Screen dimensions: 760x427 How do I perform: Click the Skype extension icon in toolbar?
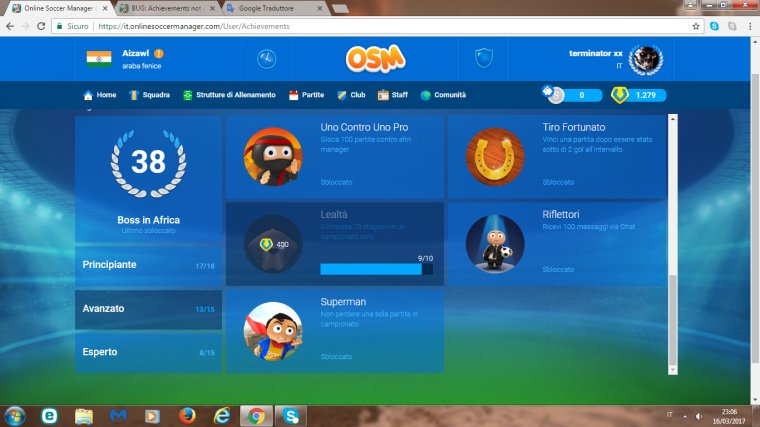coord(714,26)
